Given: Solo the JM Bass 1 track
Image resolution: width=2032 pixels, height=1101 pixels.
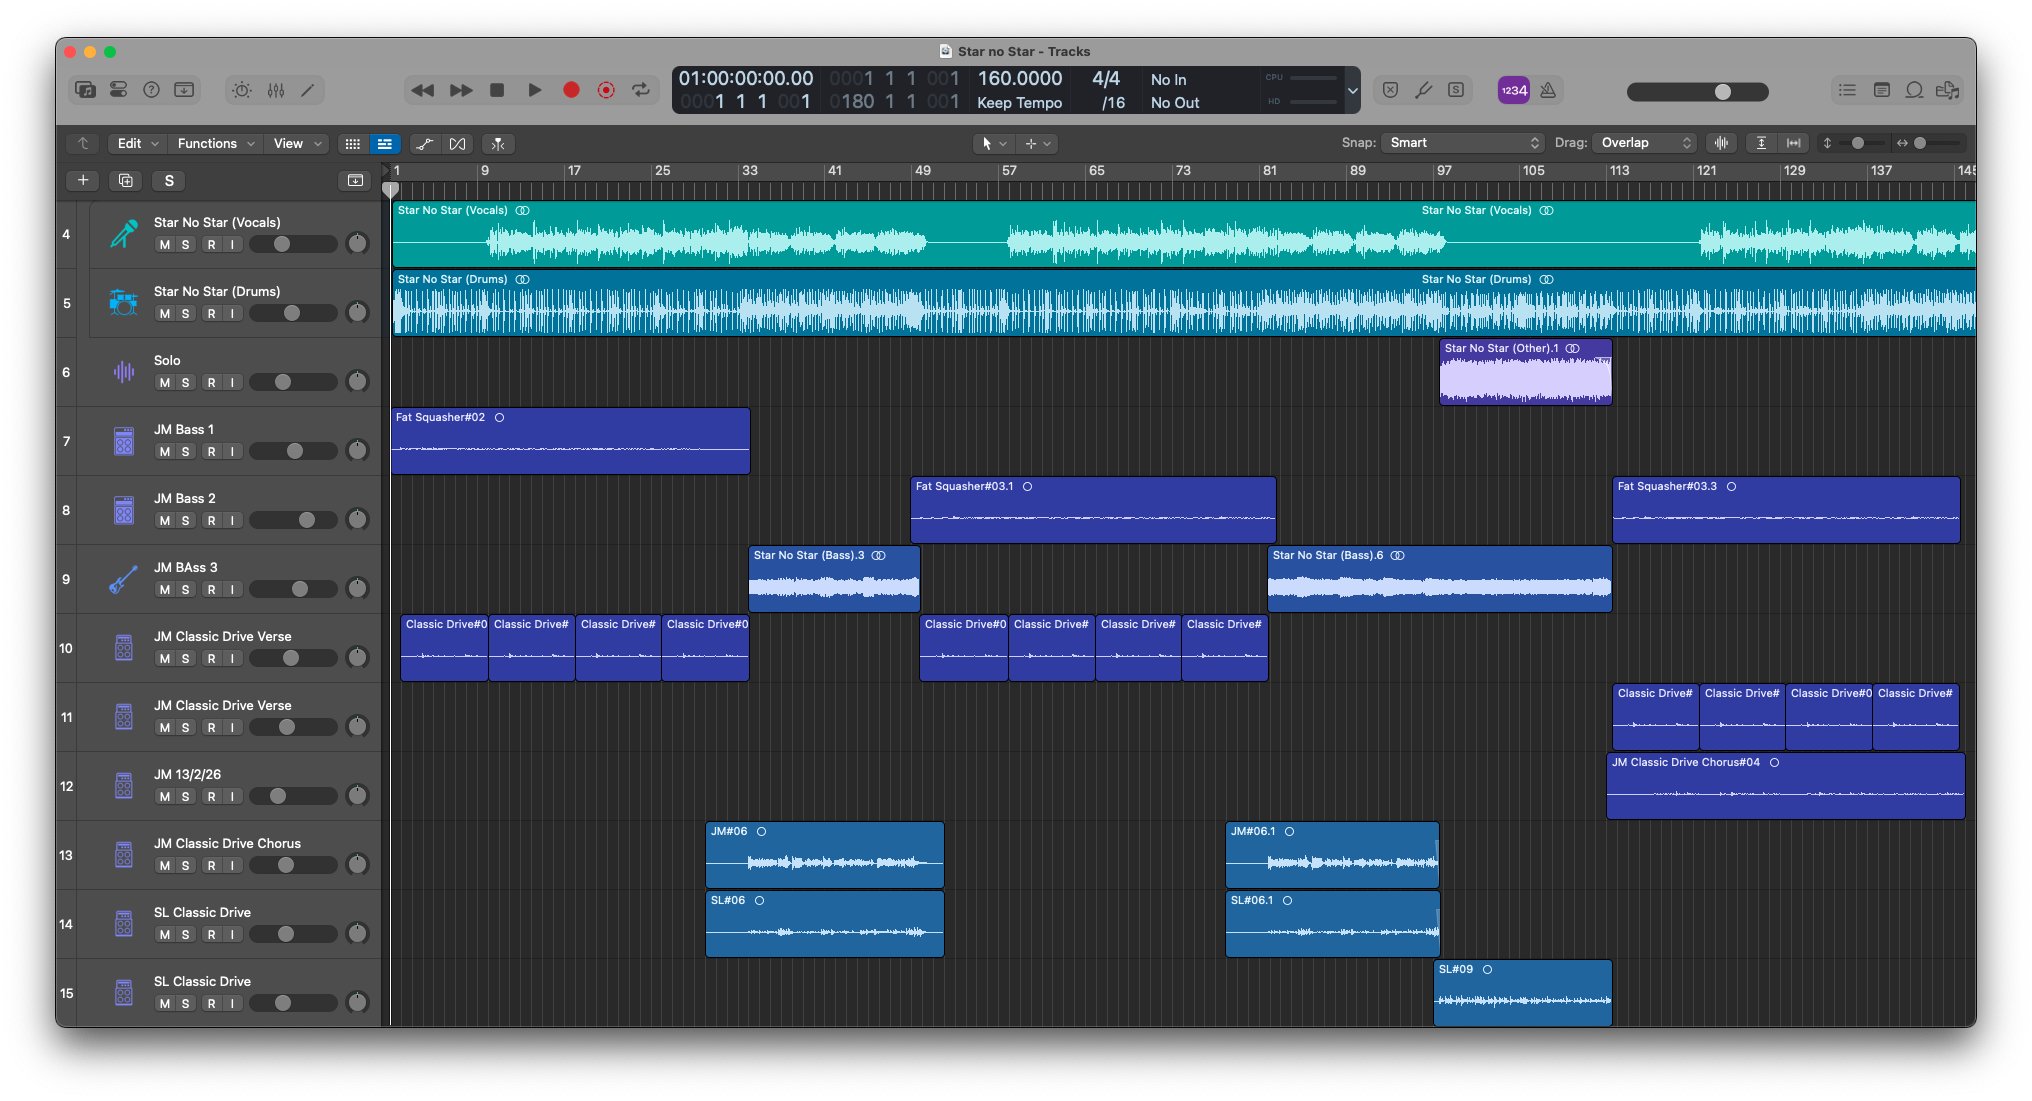Looking at the screenshot, I should coord(185,452).
